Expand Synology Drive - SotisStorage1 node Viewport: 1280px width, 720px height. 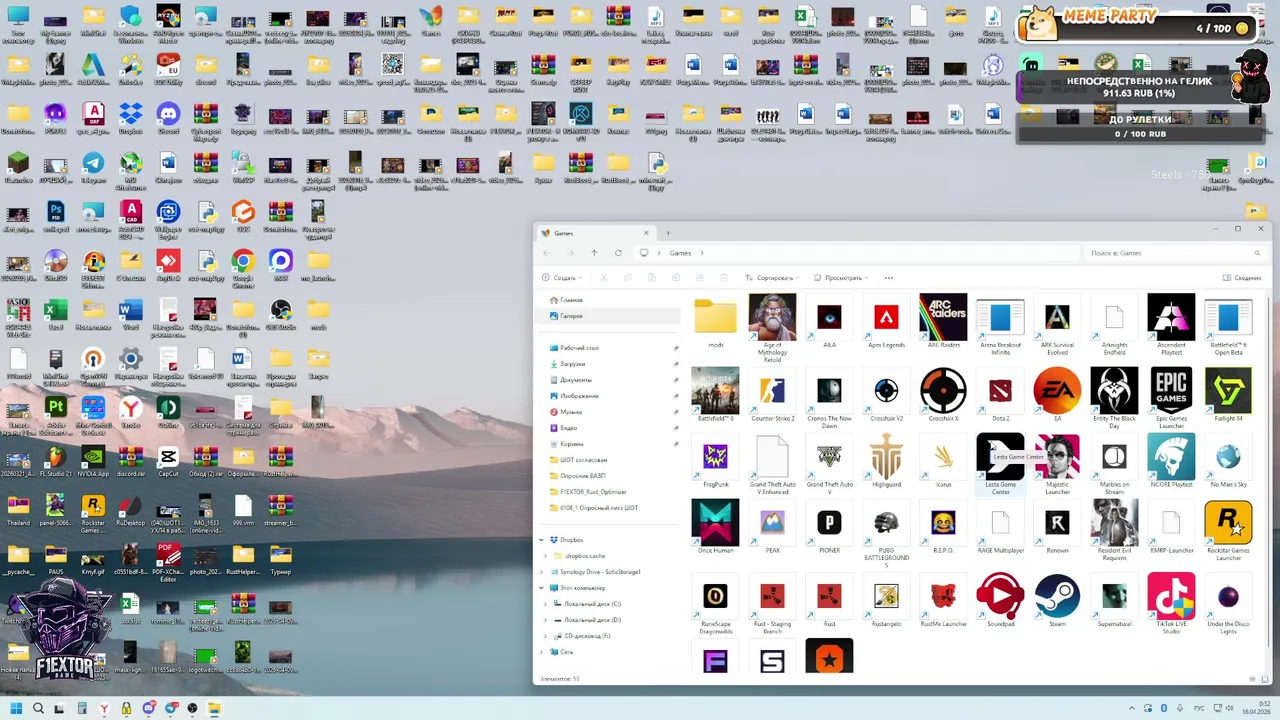coord(542,572)
